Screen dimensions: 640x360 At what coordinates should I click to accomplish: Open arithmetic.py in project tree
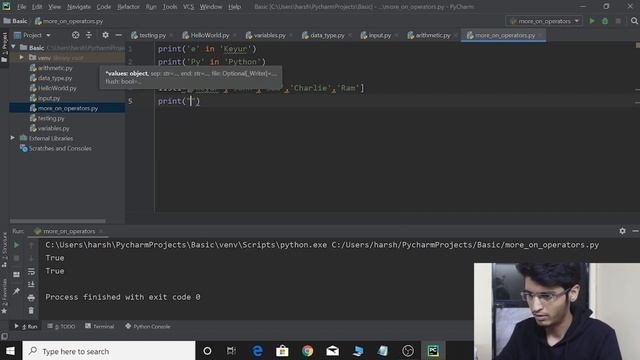pos(51,68)
